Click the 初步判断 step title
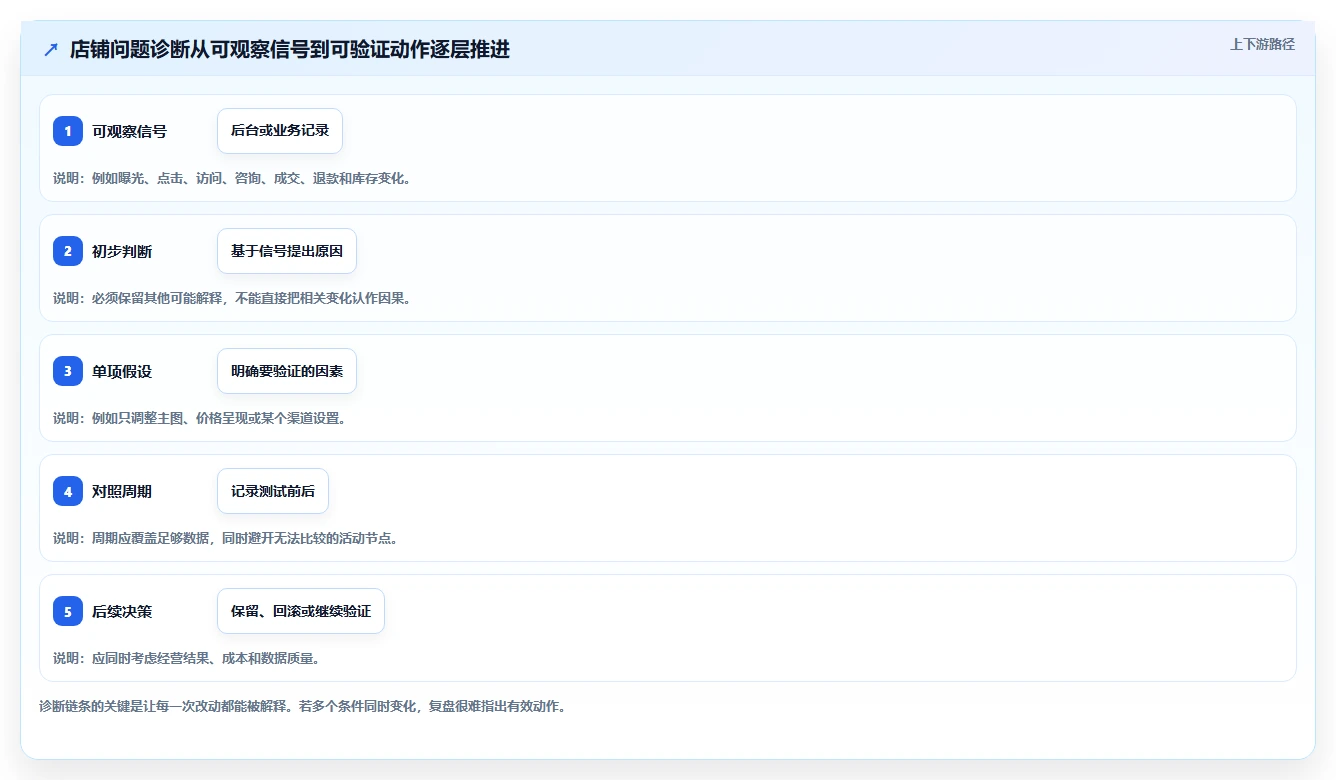This screenshot has height=780, width=1336. (x=122, y=251)
